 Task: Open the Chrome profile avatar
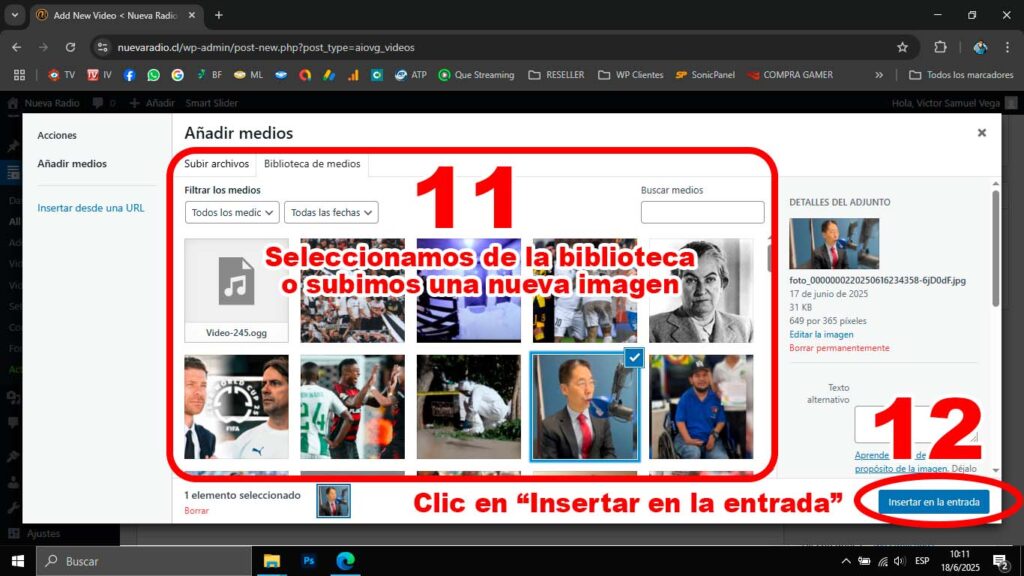pos(980,47)
